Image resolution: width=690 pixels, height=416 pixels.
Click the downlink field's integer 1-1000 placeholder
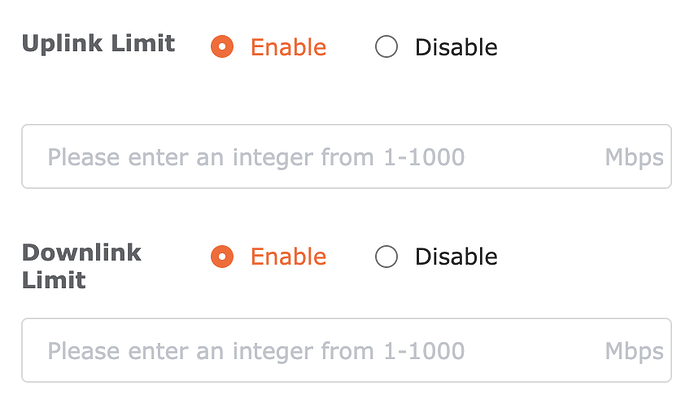tap(256, 351)
